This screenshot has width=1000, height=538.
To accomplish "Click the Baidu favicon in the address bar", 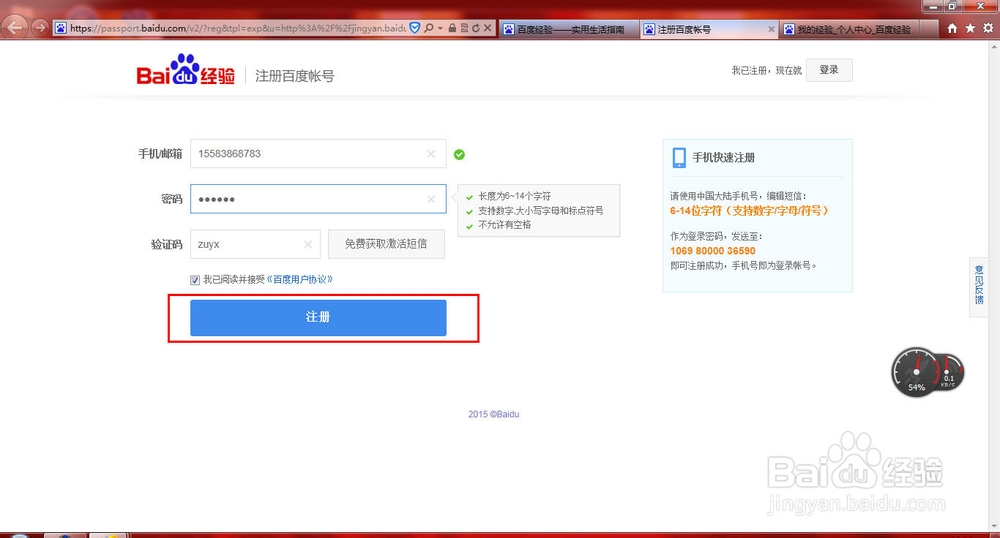I will (60, 28).
